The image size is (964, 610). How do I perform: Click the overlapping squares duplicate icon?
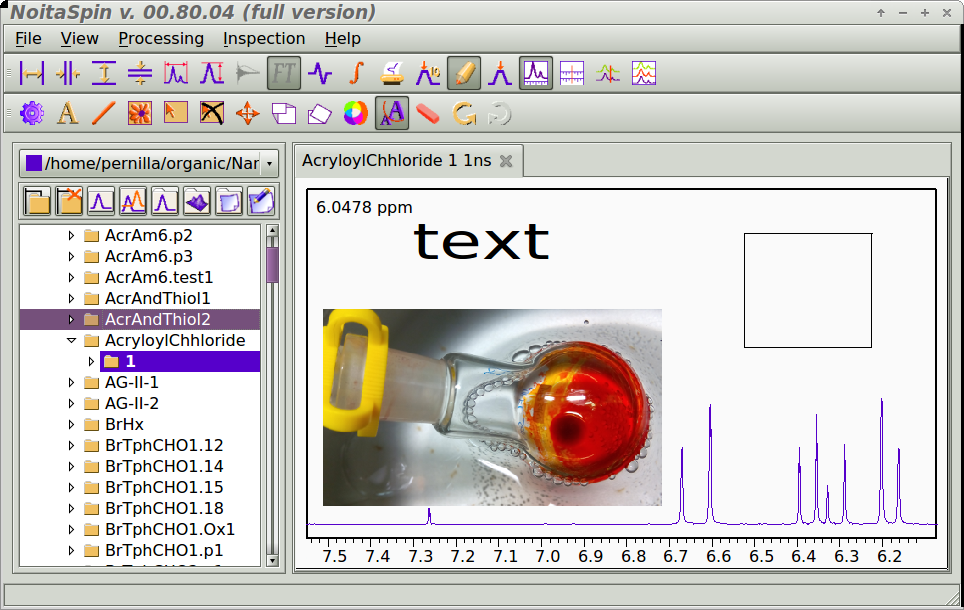[283, 114]
